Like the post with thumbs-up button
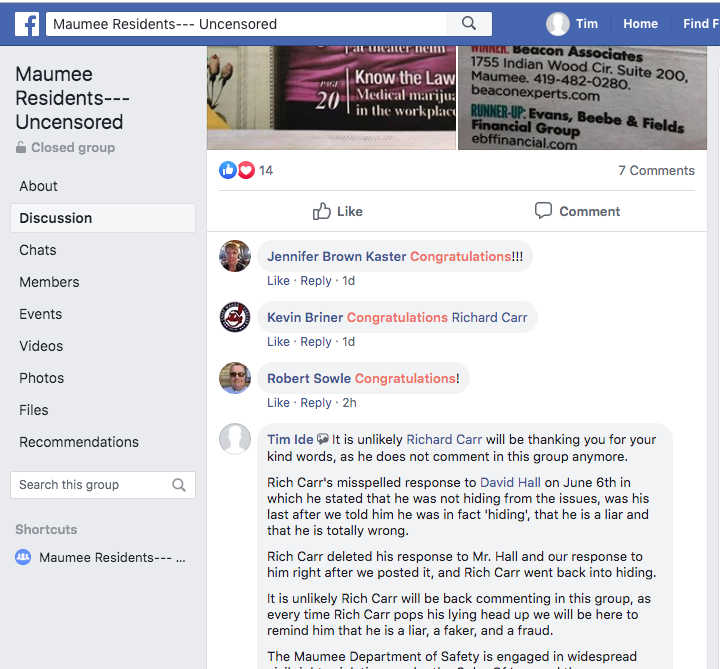 pos(338,211)
